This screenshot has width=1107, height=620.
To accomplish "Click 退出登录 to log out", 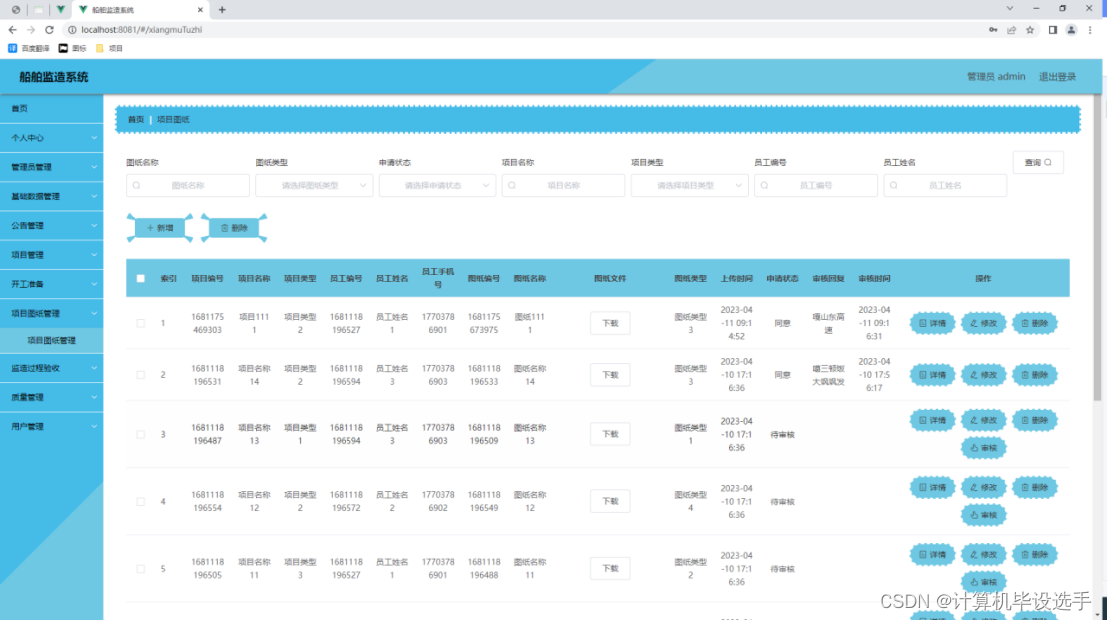I will tap(1057, 76).
